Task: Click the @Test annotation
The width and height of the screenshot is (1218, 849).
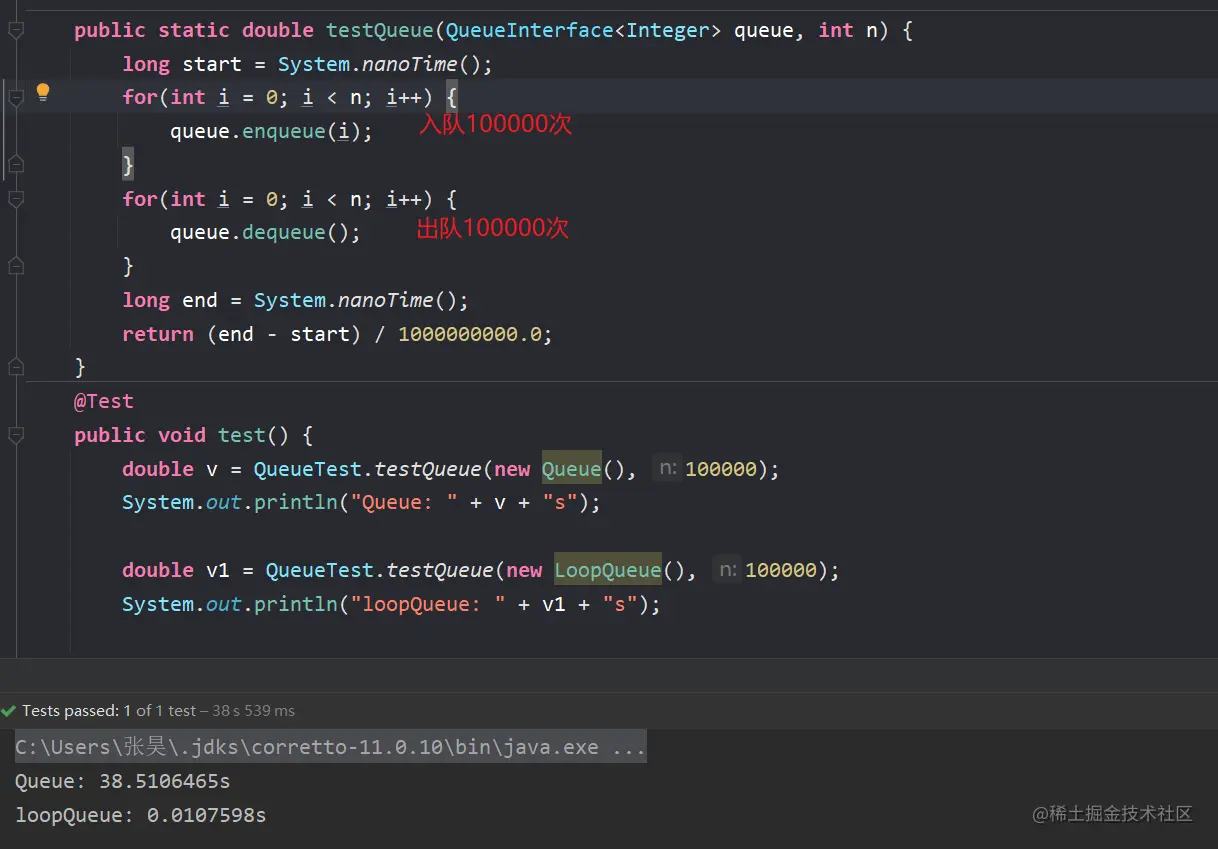Action: click(x=103, y=401)
